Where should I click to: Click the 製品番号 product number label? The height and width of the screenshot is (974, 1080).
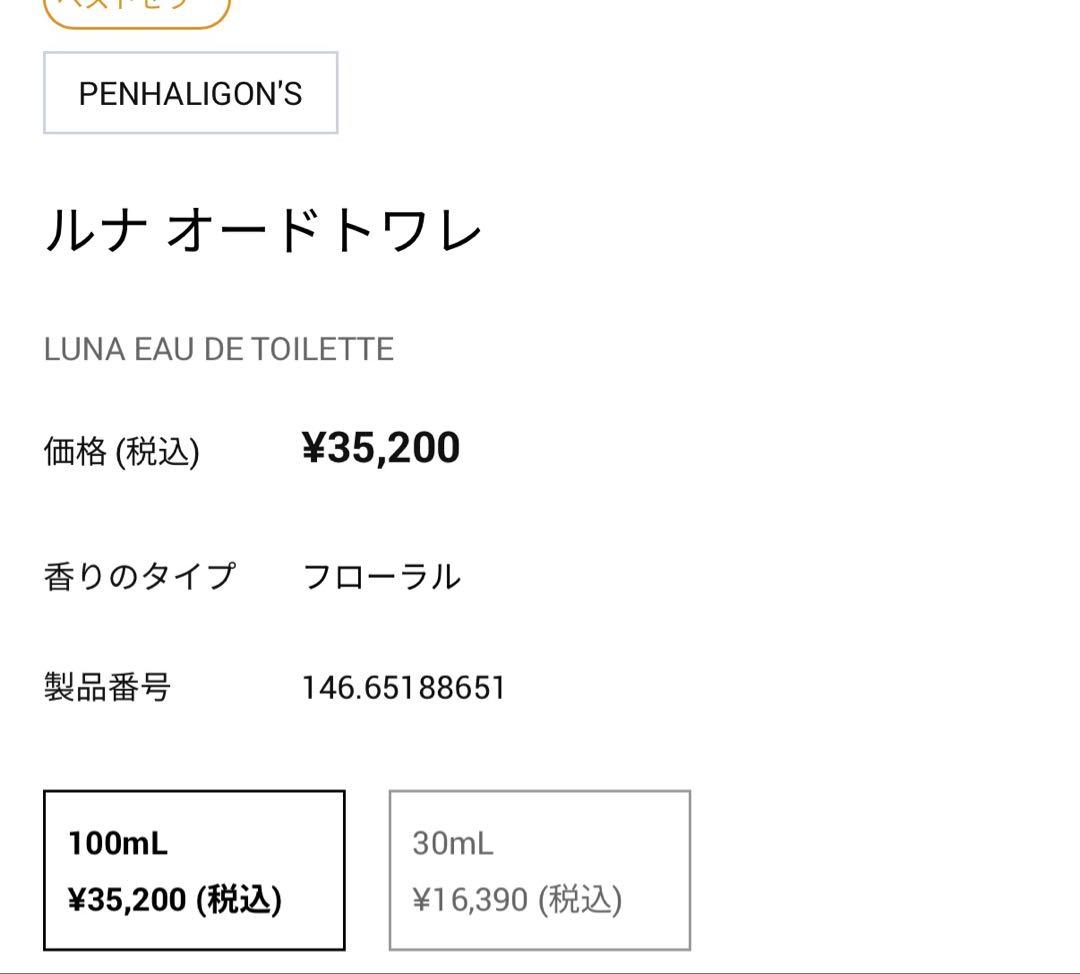108,687
